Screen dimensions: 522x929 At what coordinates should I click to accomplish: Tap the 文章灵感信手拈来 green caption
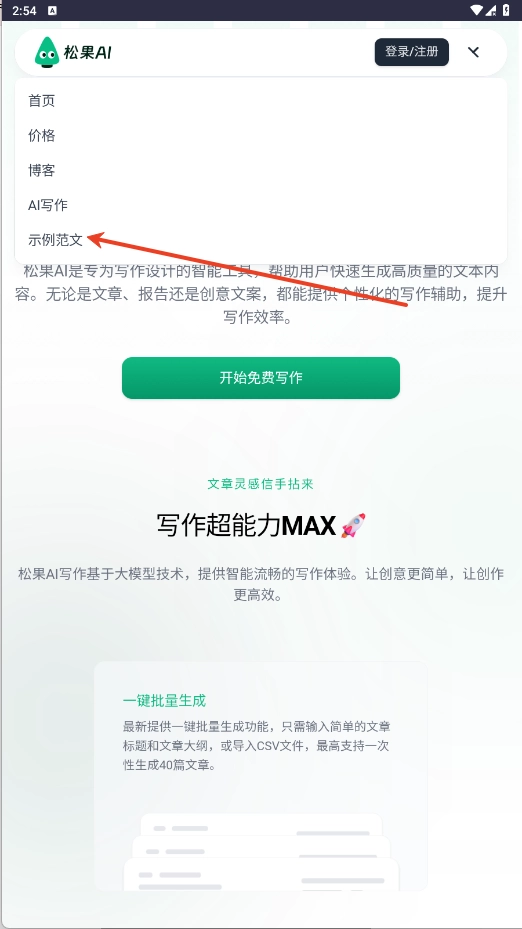261,484
